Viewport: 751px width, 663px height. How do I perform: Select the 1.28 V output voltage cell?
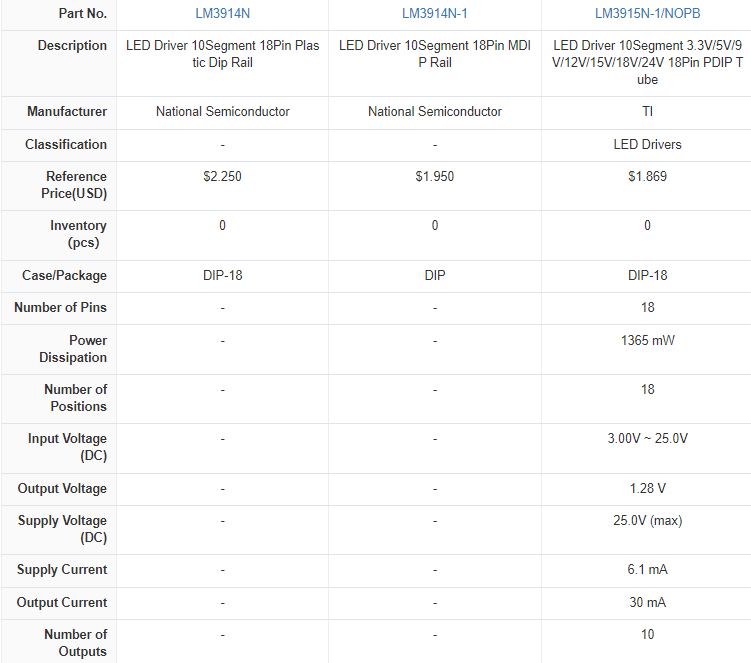647,489
